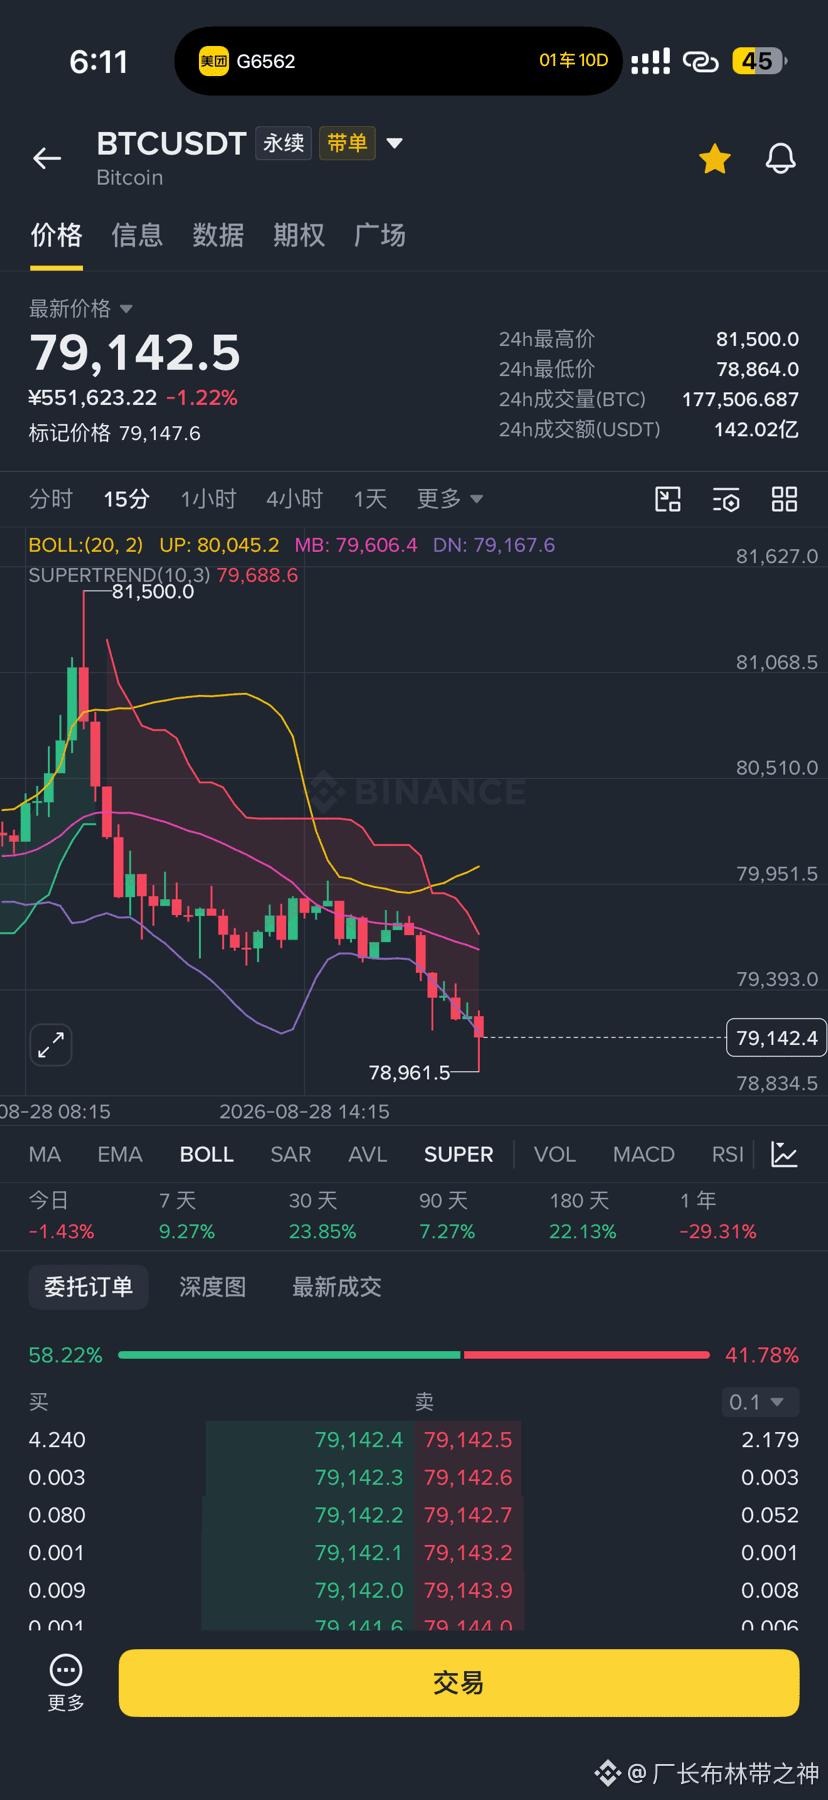Expand the BTCUSDT pair selector arrow

(395, 143)
